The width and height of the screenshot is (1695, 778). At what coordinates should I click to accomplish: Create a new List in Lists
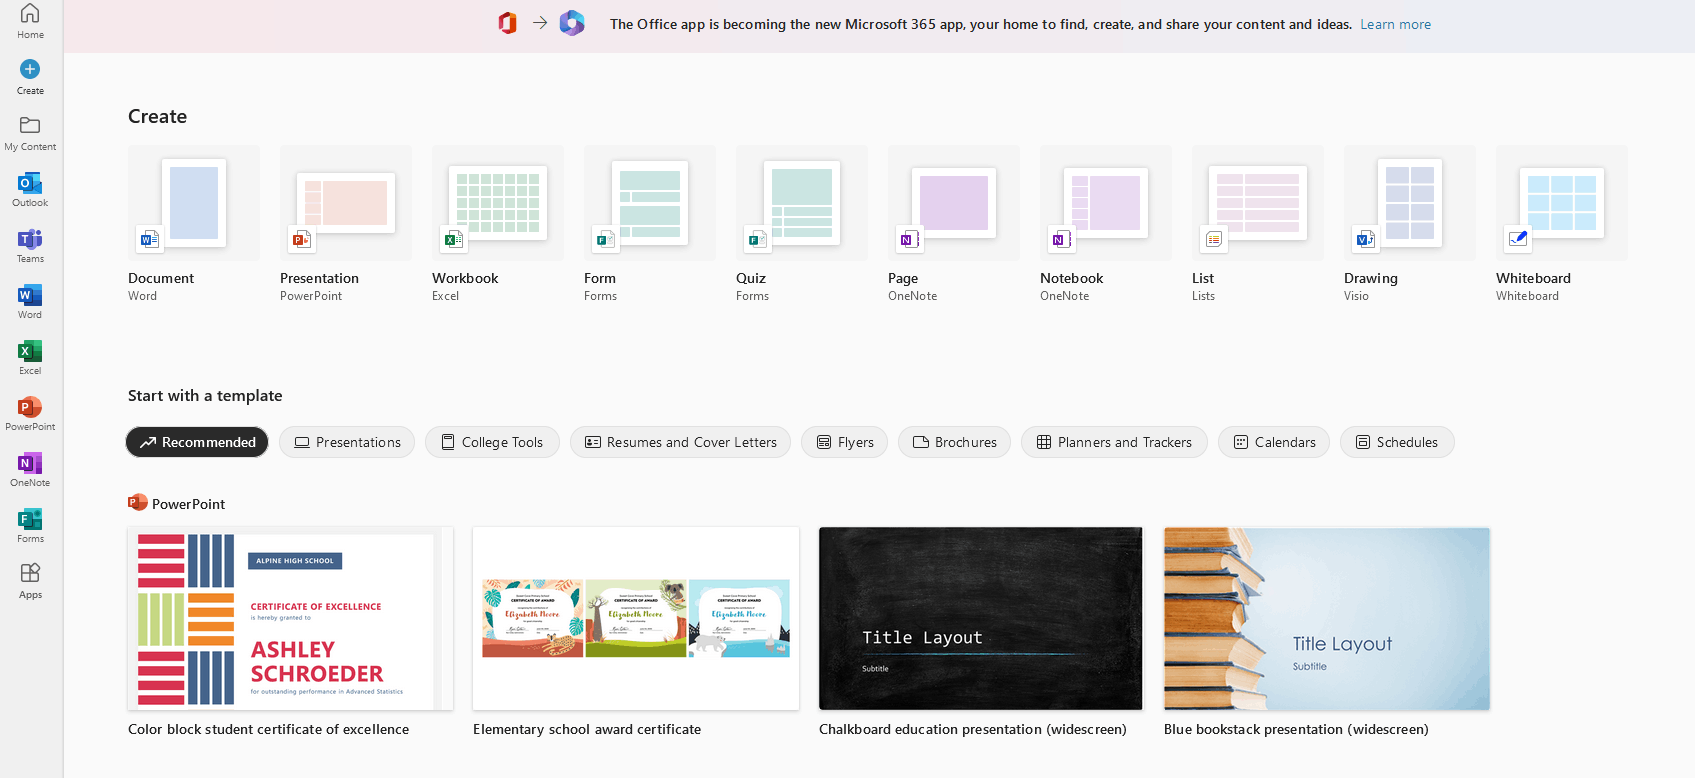click(1258, 224)
